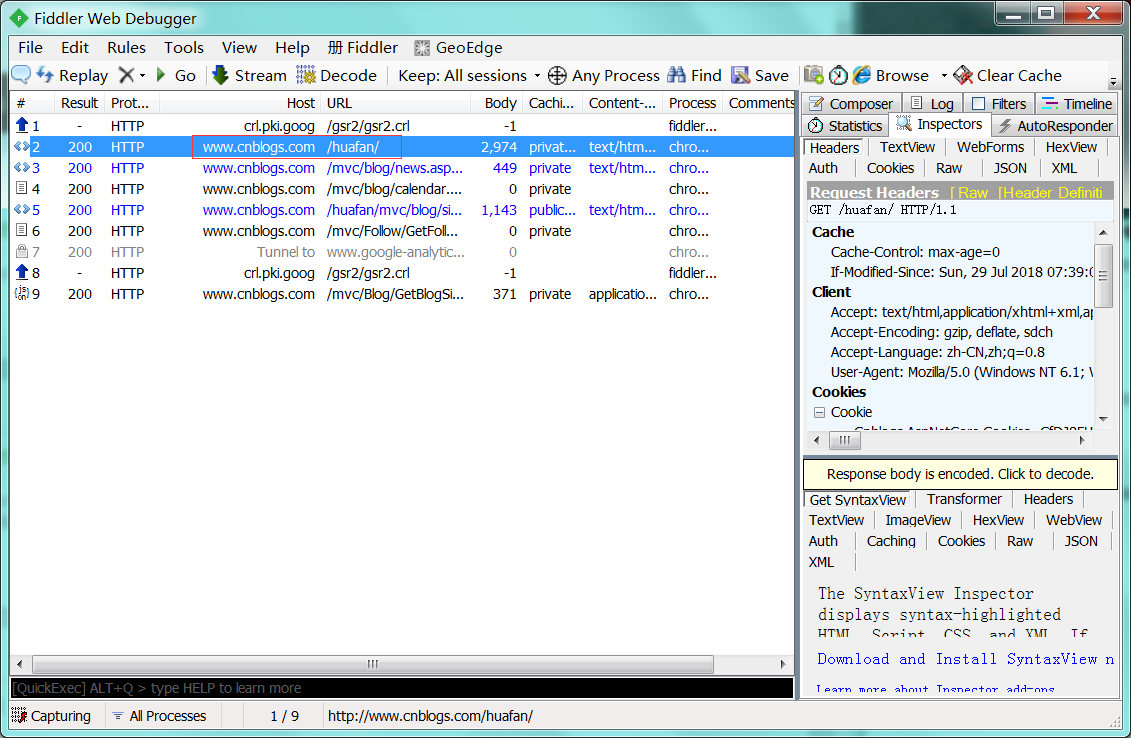Click the Save toolbar button

click(x=760, y=75)
